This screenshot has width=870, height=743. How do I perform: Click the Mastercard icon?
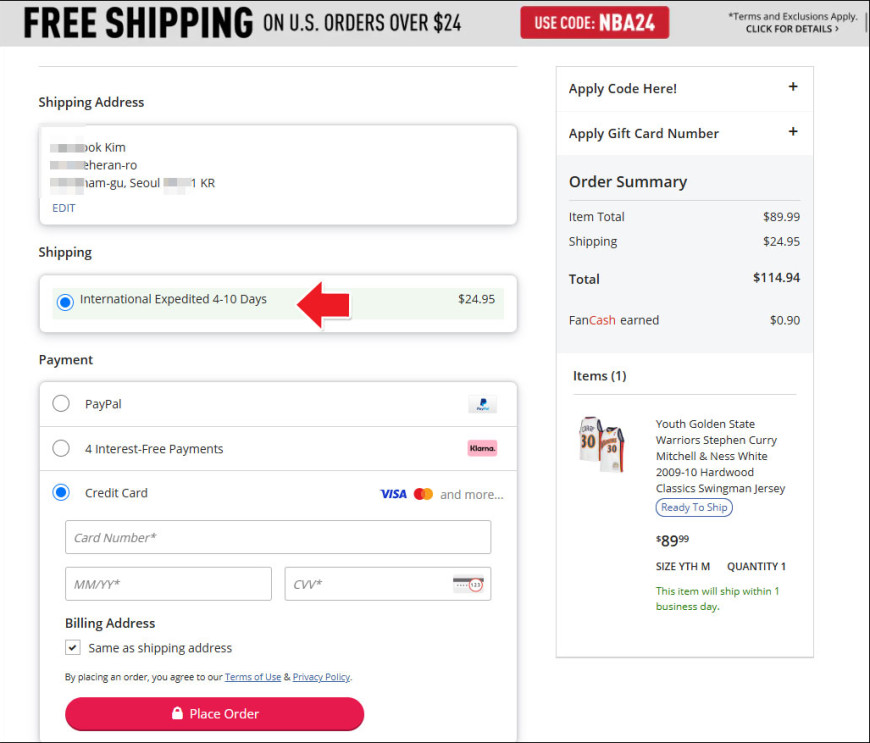pos(423,494)
